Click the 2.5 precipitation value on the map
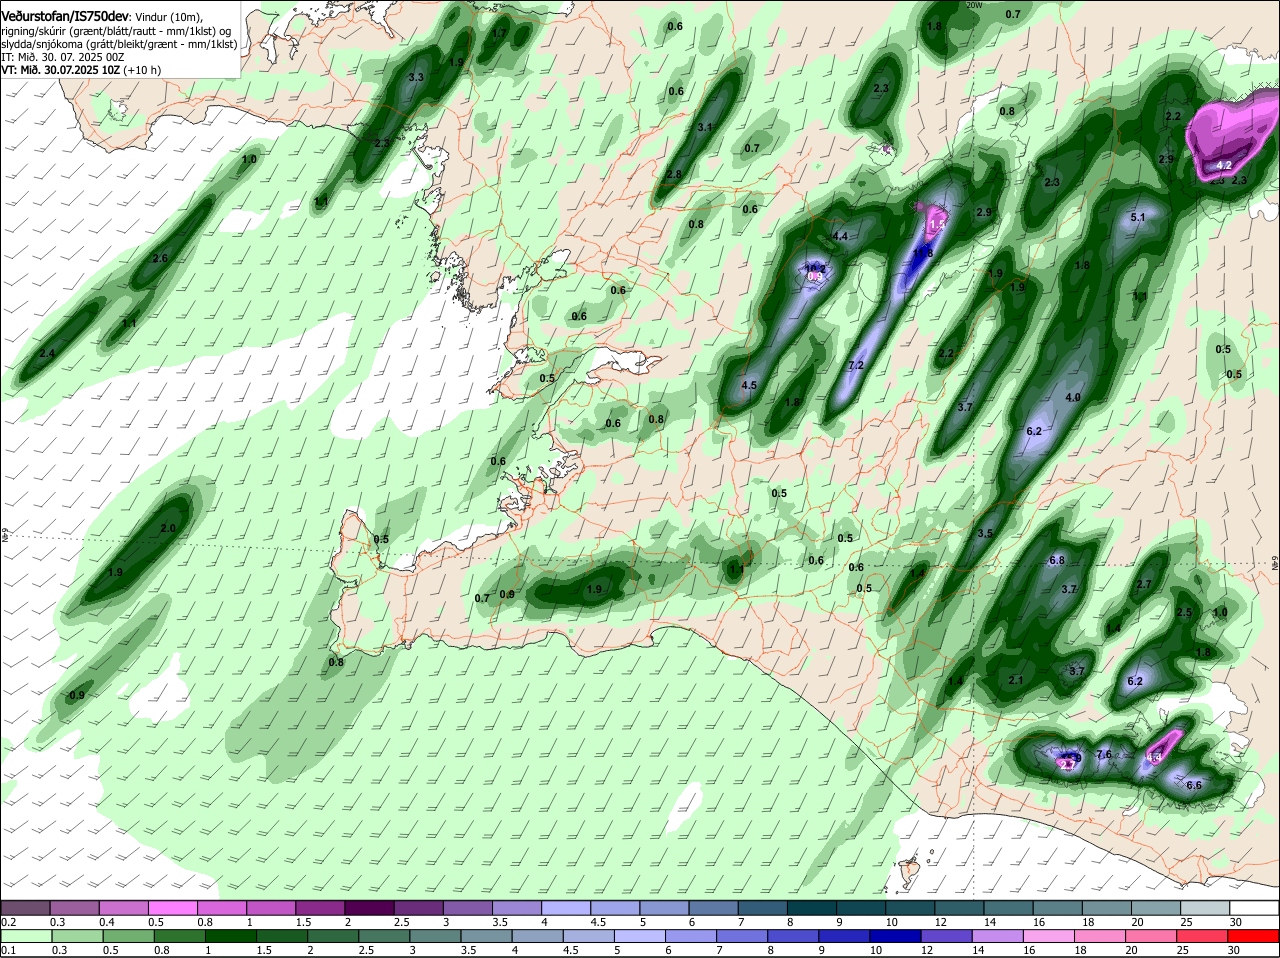The image size is (1280, 958). [x=1184, y=612]
